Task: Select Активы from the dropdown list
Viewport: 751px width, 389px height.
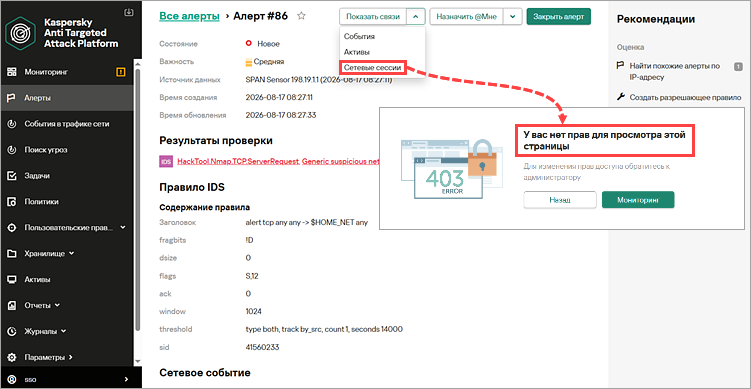Action: point(357,52)
